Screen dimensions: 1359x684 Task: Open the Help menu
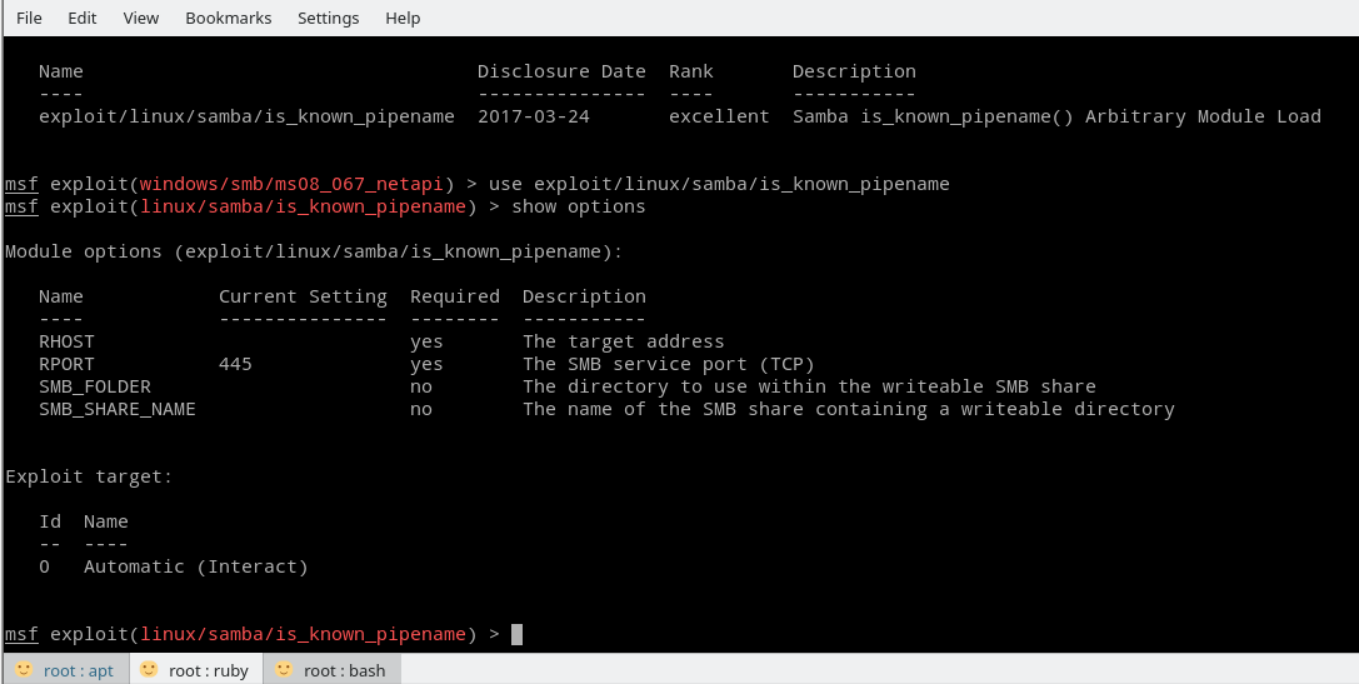[403, 18]
